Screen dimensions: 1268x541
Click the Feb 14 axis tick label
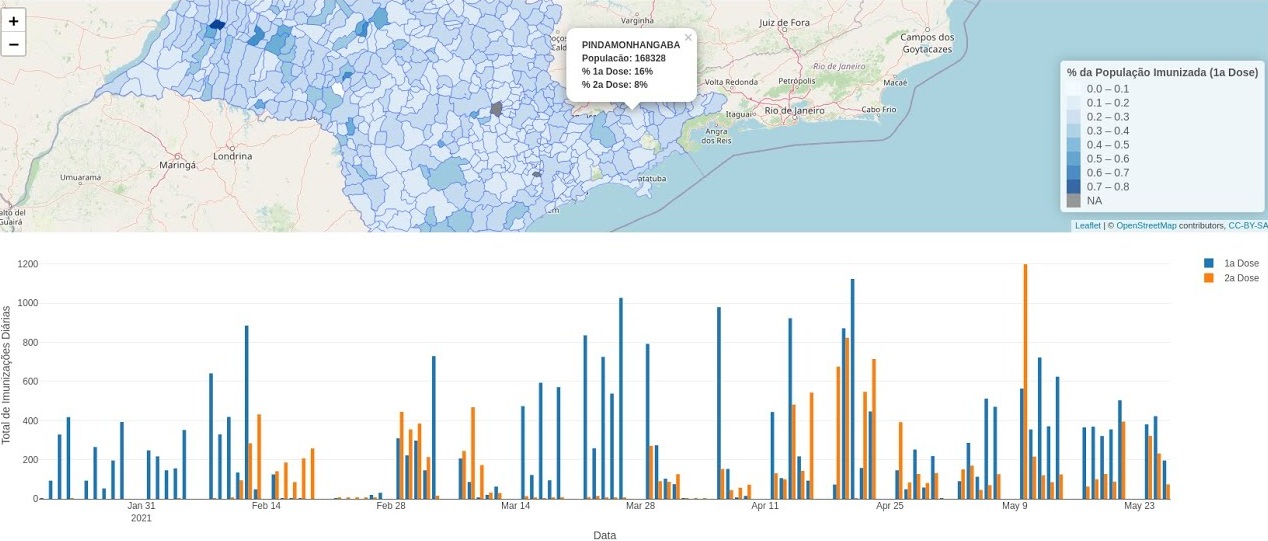pos(266,506)
